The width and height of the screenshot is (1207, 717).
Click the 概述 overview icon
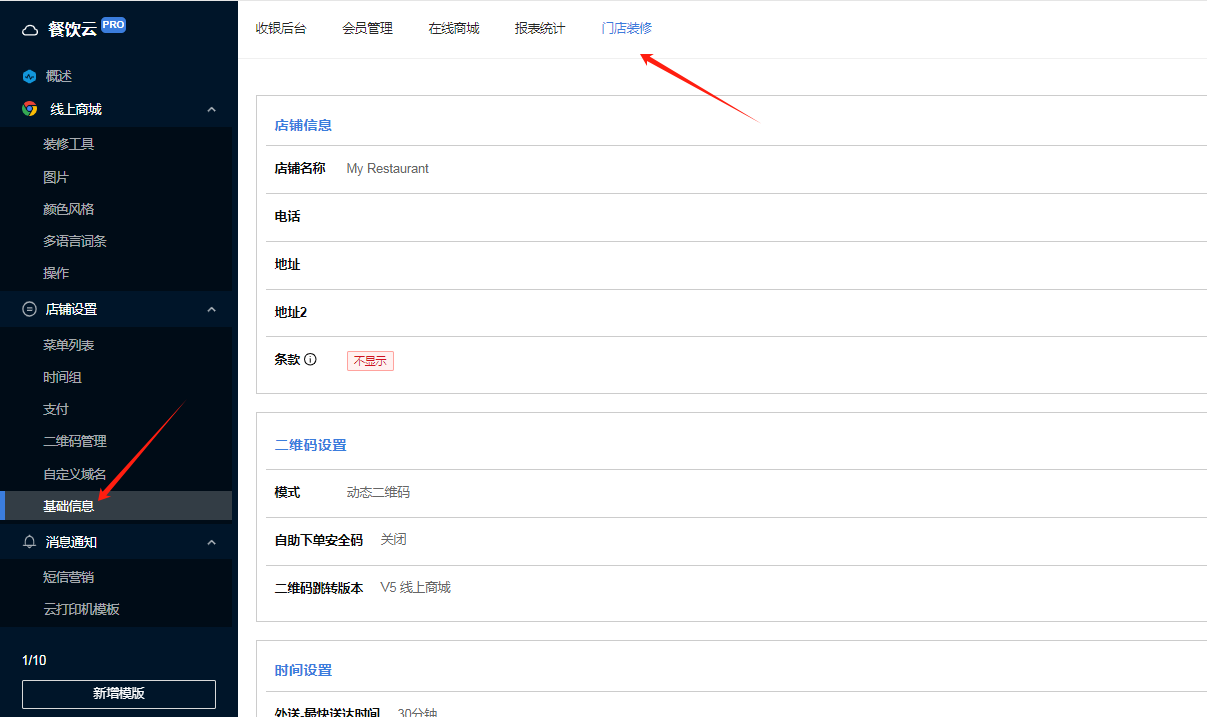(30, 76)
